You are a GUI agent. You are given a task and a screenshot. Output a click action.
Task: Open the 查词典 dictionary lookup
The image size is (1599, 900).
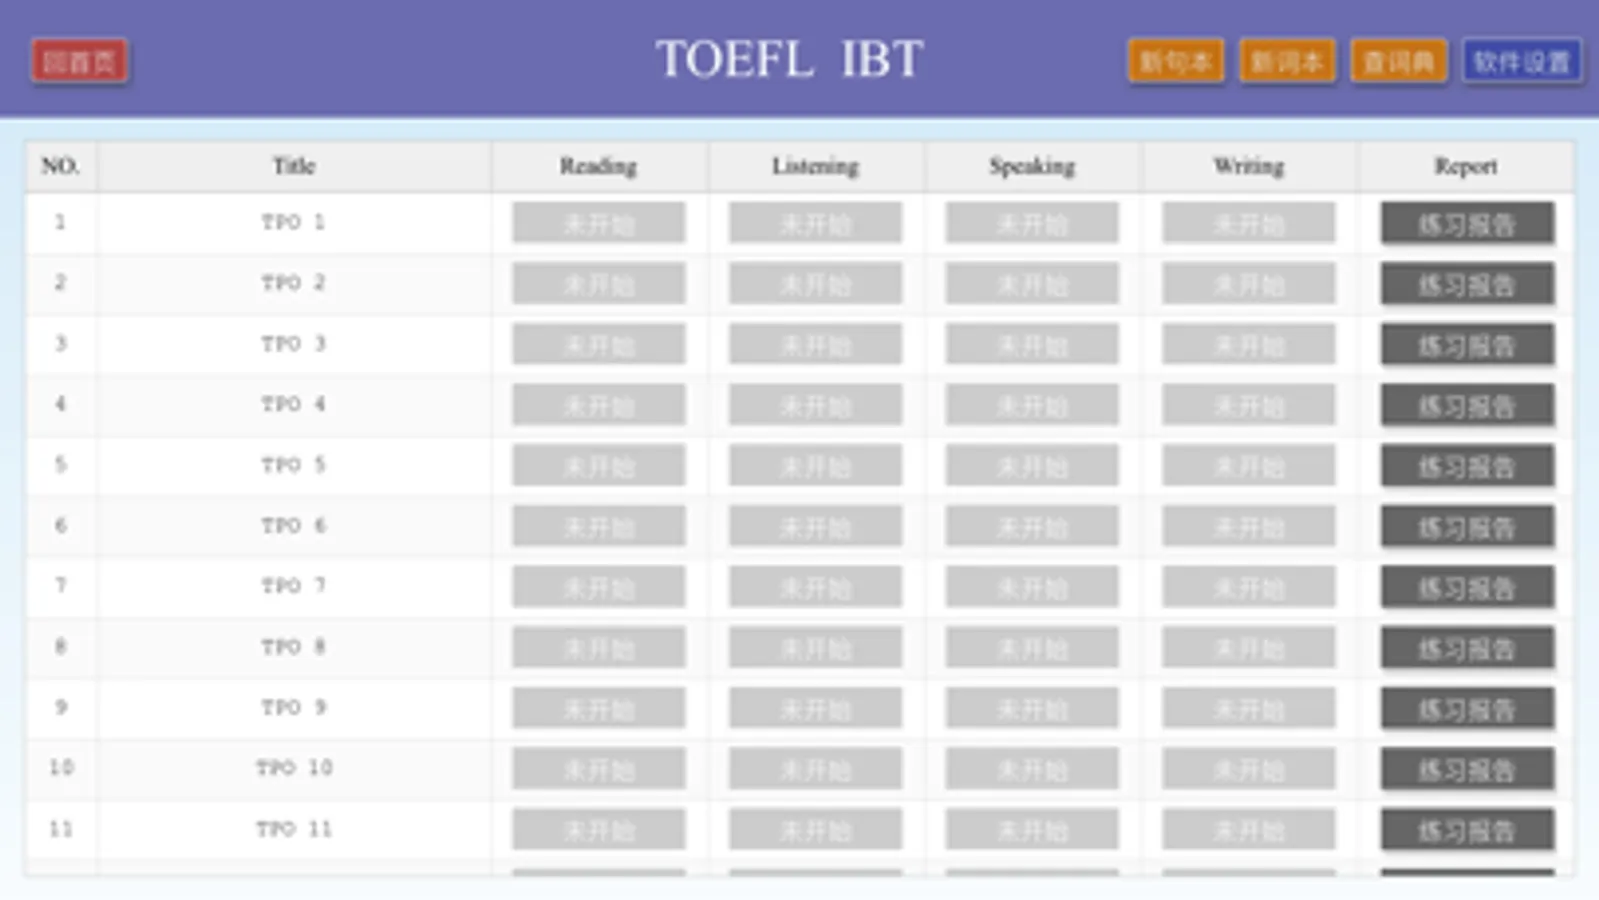click(x=1398, y=62)
